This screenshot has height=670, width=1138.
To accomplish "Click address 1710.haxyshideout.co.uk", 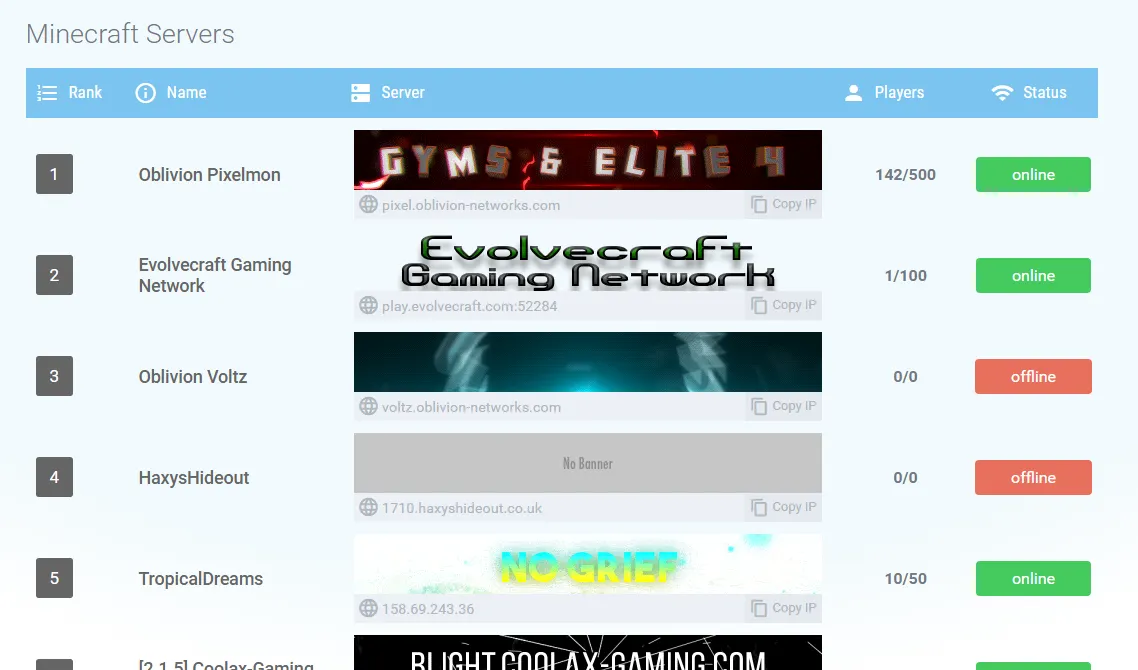I will (x=462, y=508).
